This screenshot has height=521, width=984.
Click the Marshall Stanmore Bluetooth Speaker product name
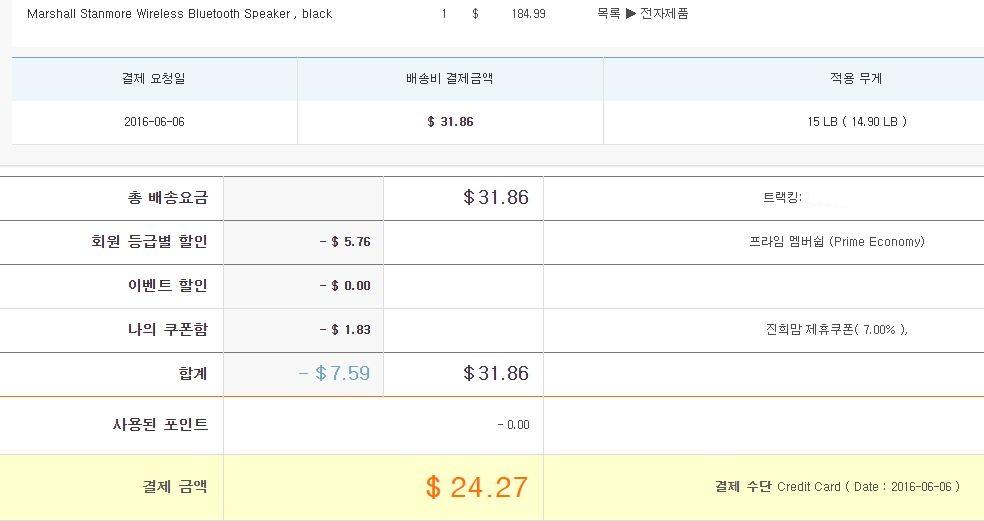tap(179, 14)
